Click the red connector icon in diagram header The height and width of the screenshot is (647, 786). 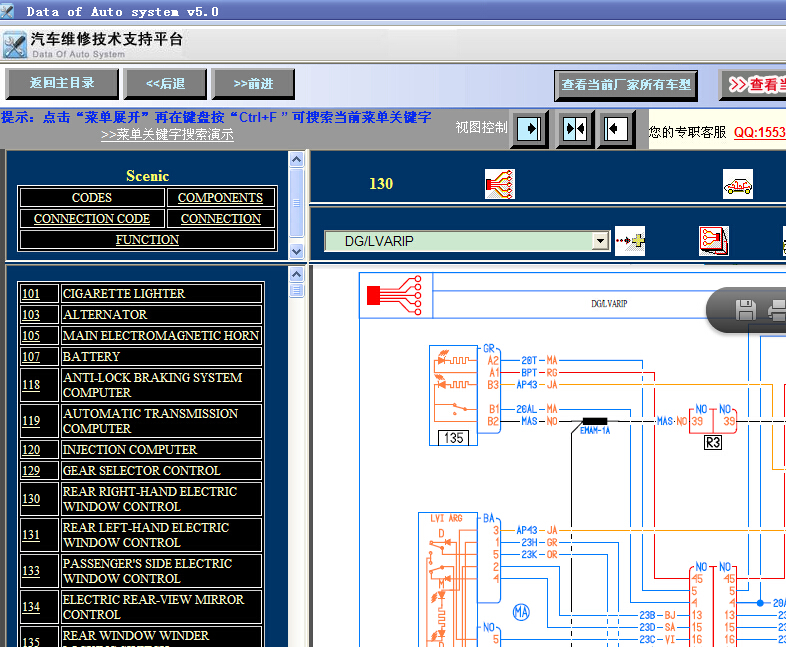395,296
